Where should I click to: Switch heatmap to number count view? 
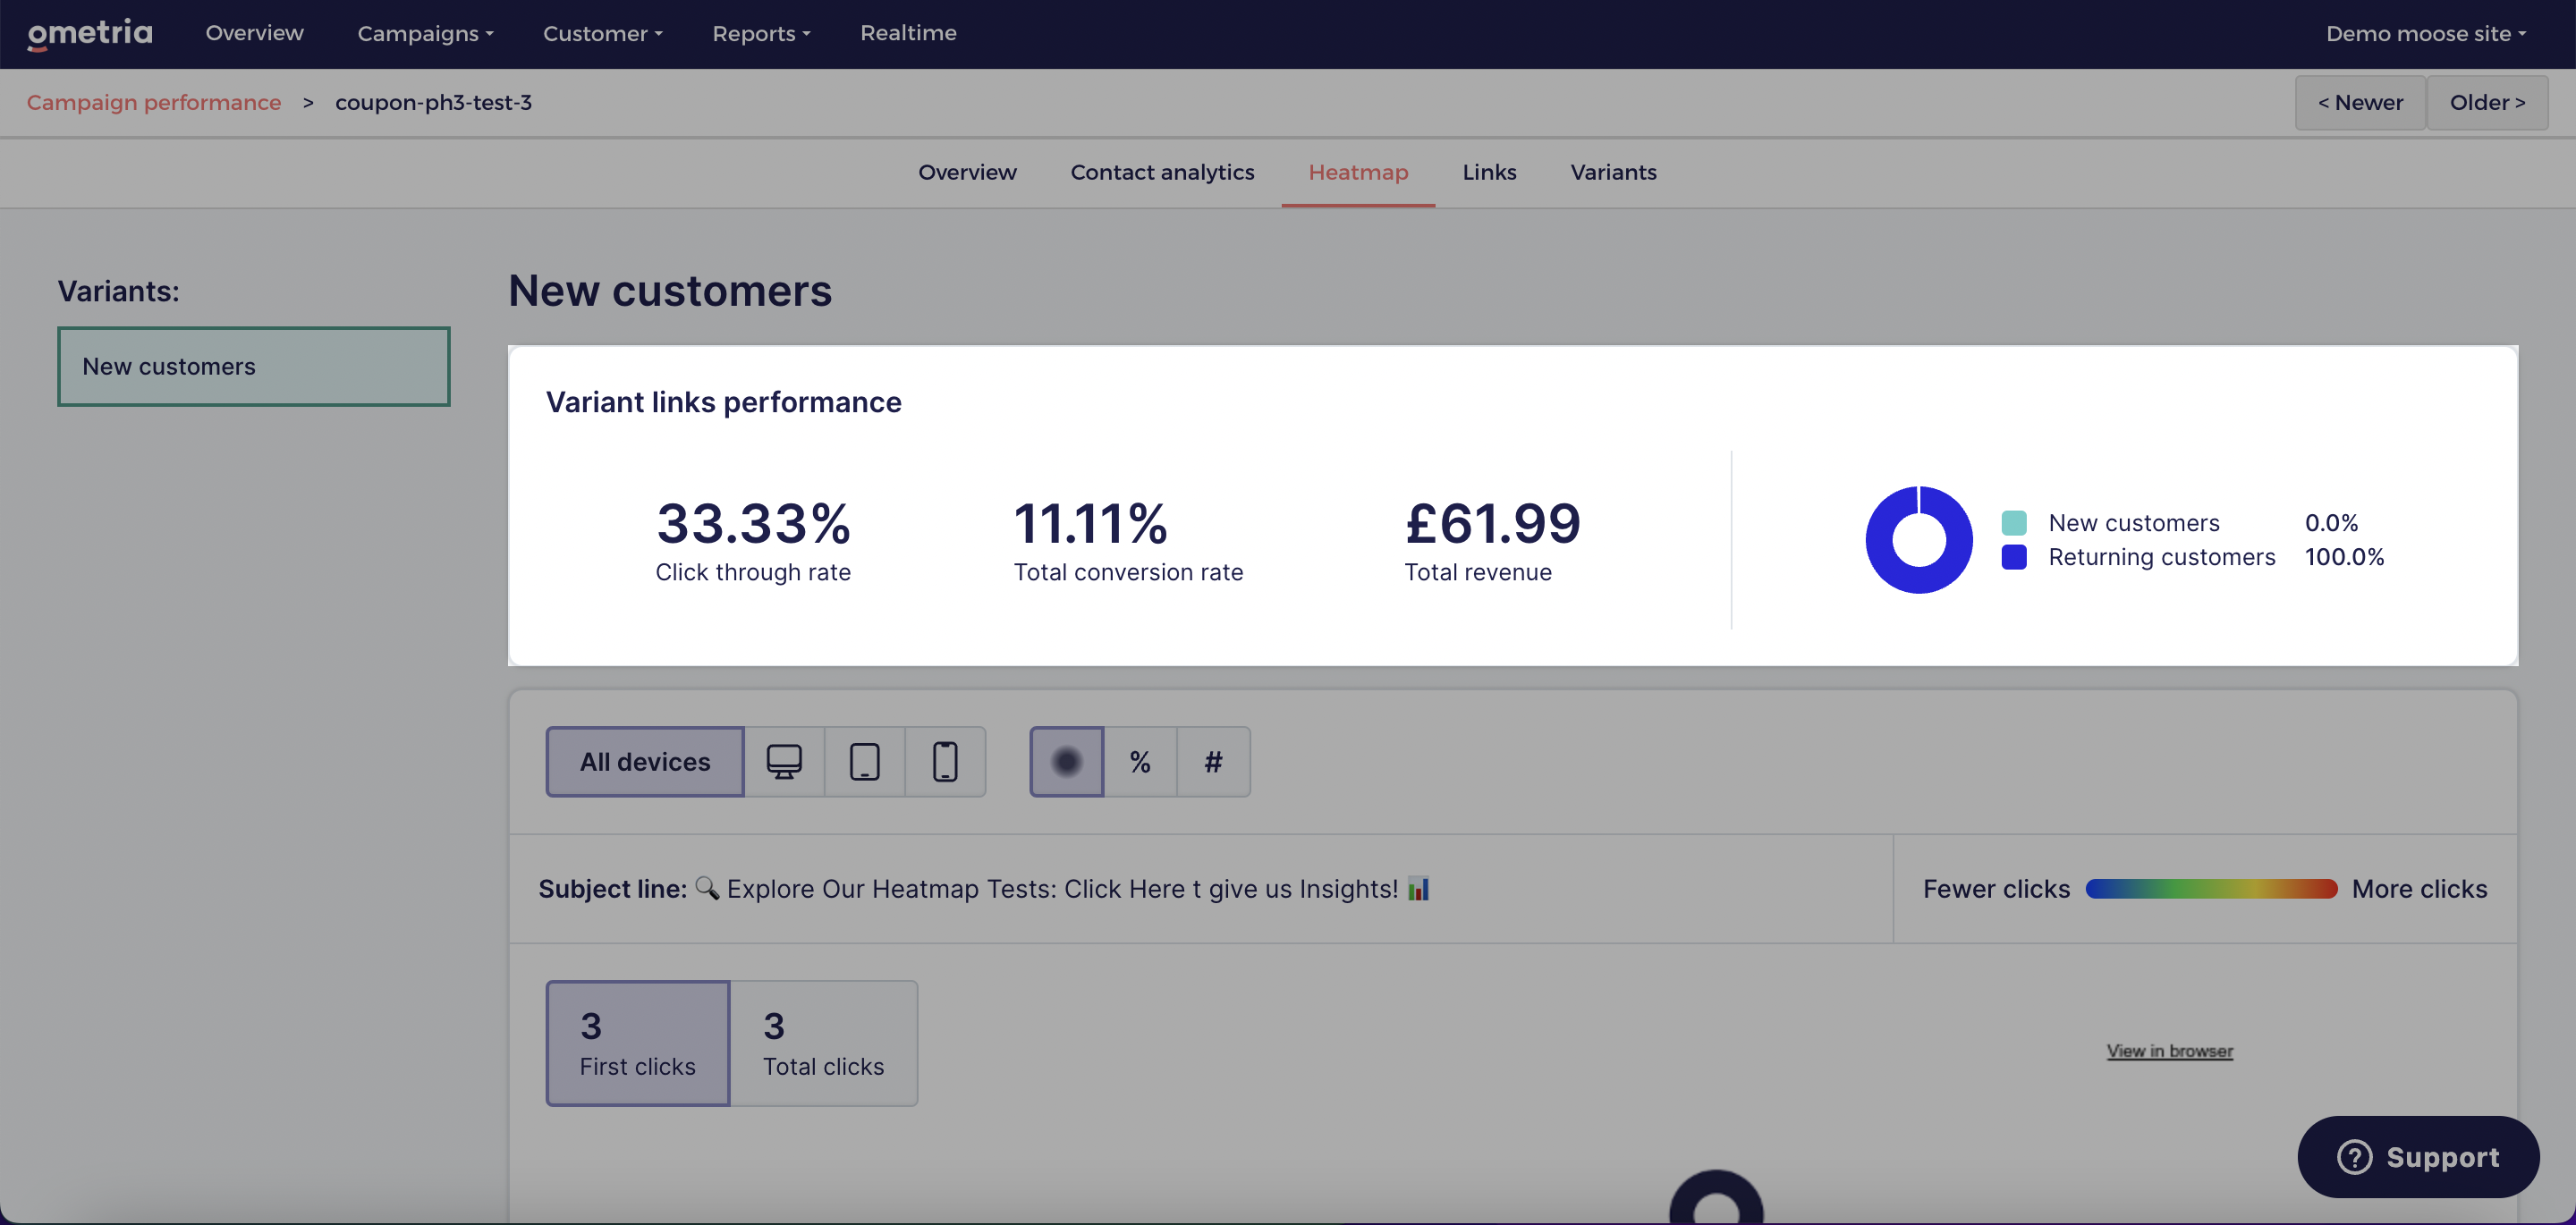click(1213, 762)
